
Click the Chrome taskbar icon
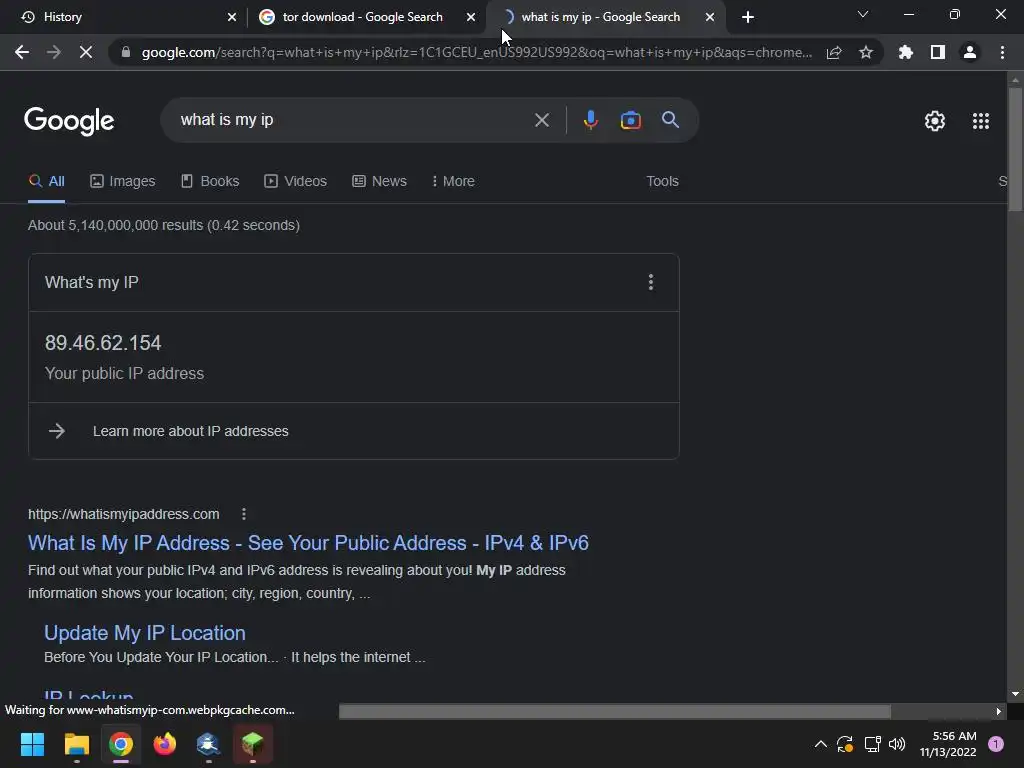coord(121,744)
